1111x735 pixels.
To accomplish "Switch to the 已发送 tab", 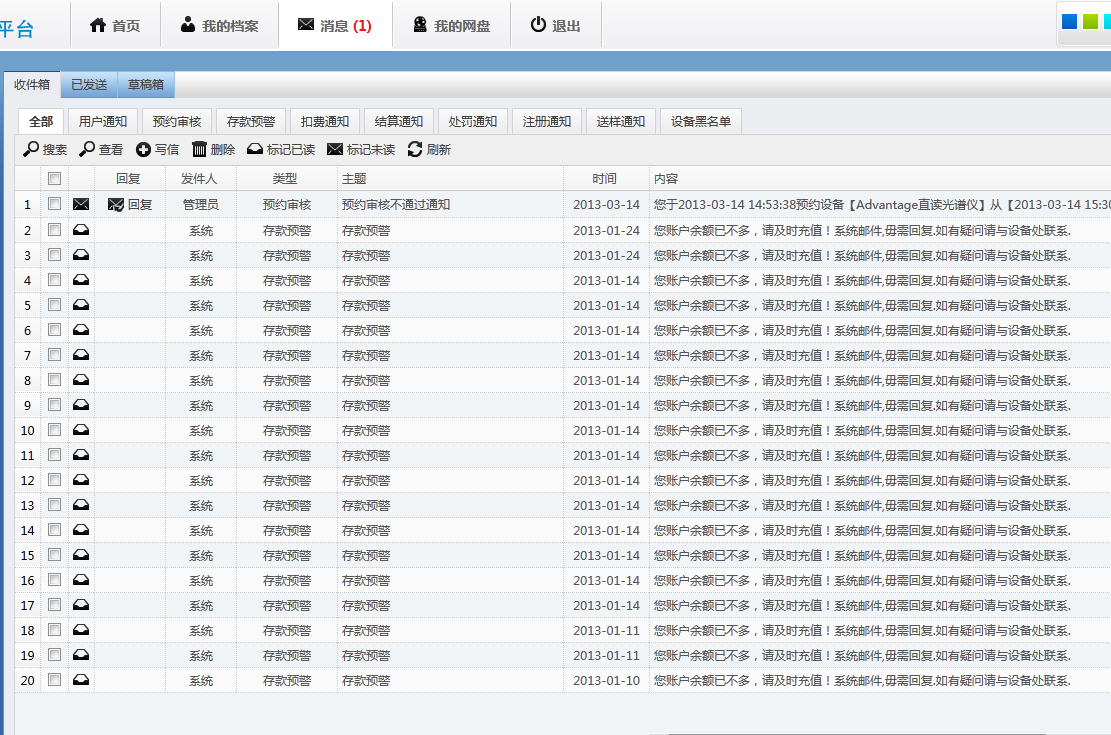I will click(x=89, y=85).
